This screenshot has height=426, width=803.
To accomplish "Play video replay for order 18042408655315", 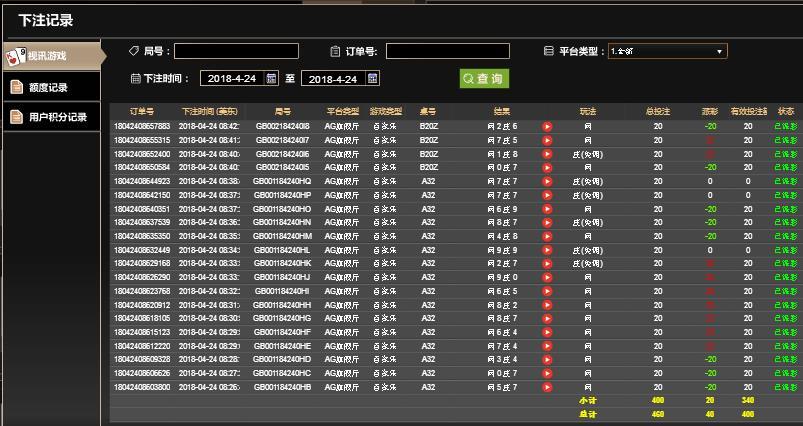I will (547, 140).
